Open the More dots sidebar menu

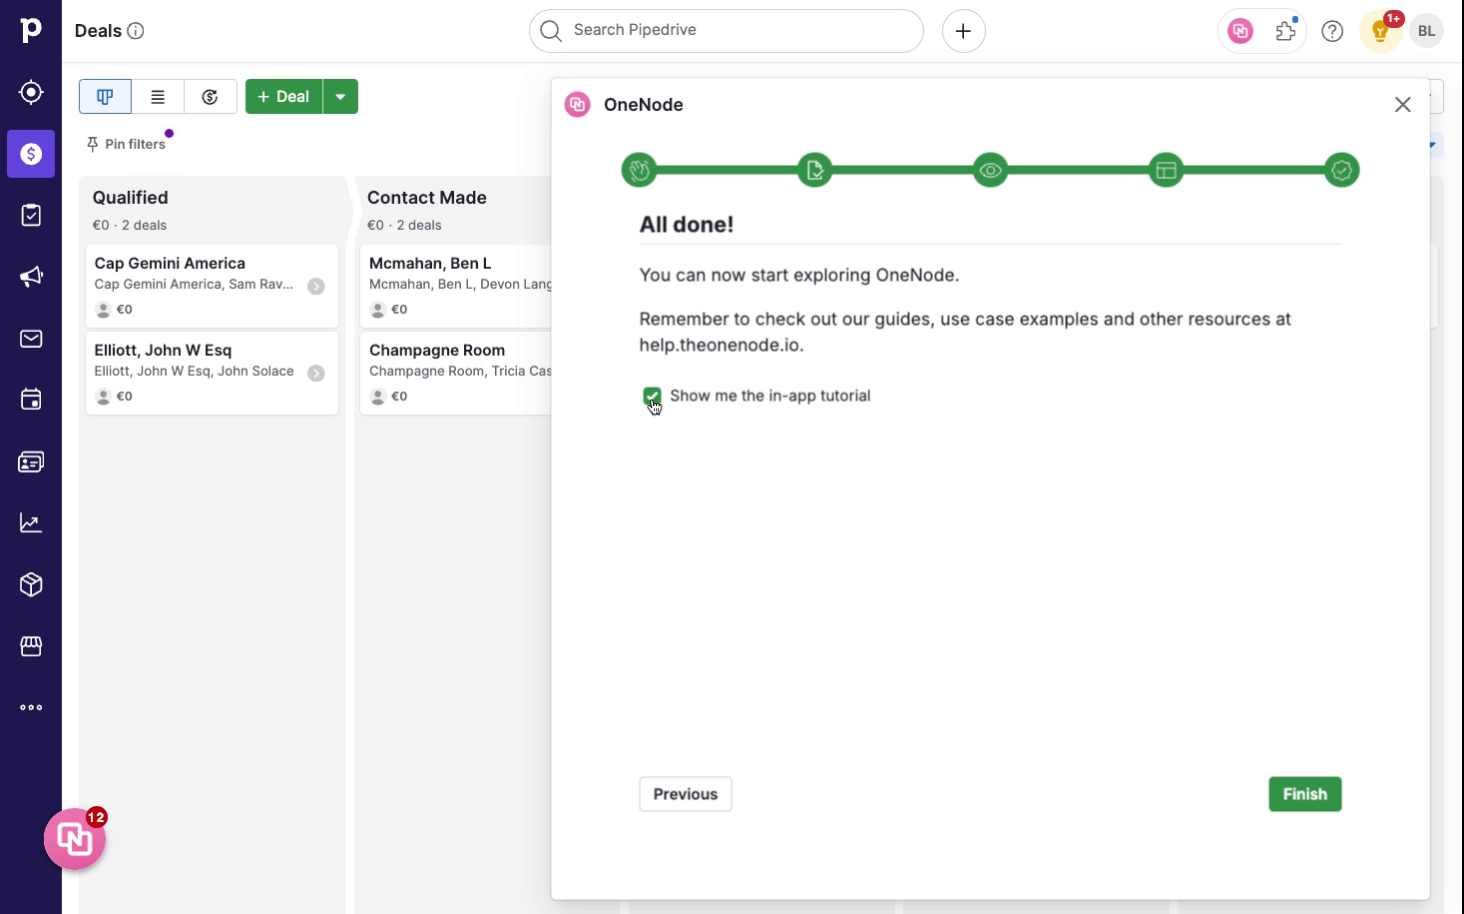[31, 708]
